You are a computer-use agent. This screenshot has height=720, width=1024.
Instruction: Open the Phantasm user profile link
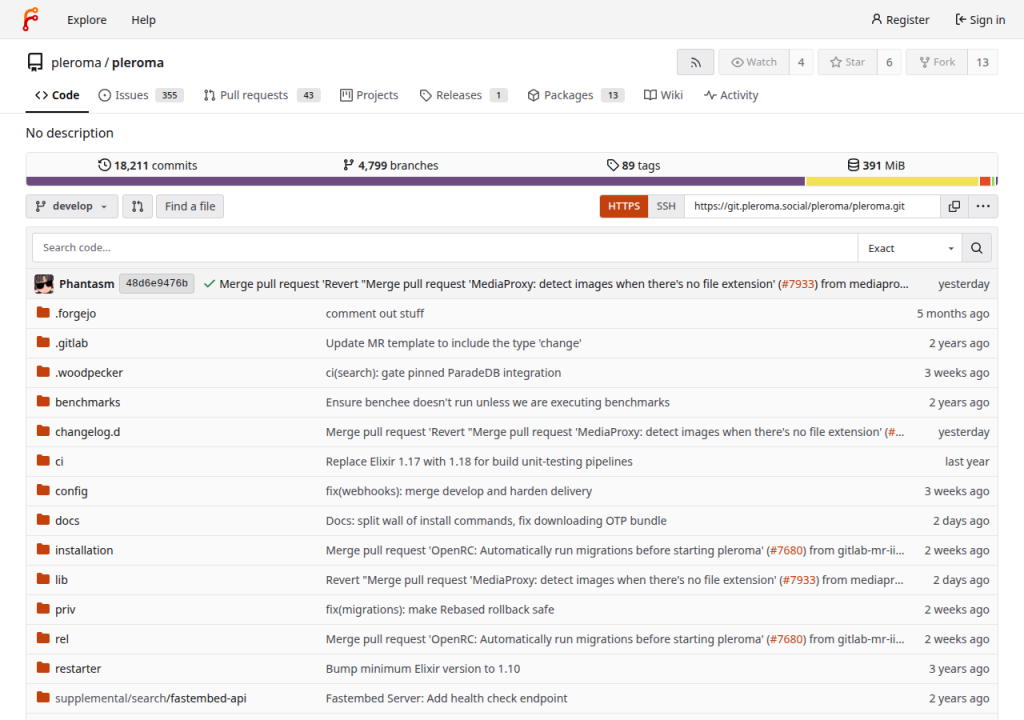(x=87, y=284)
